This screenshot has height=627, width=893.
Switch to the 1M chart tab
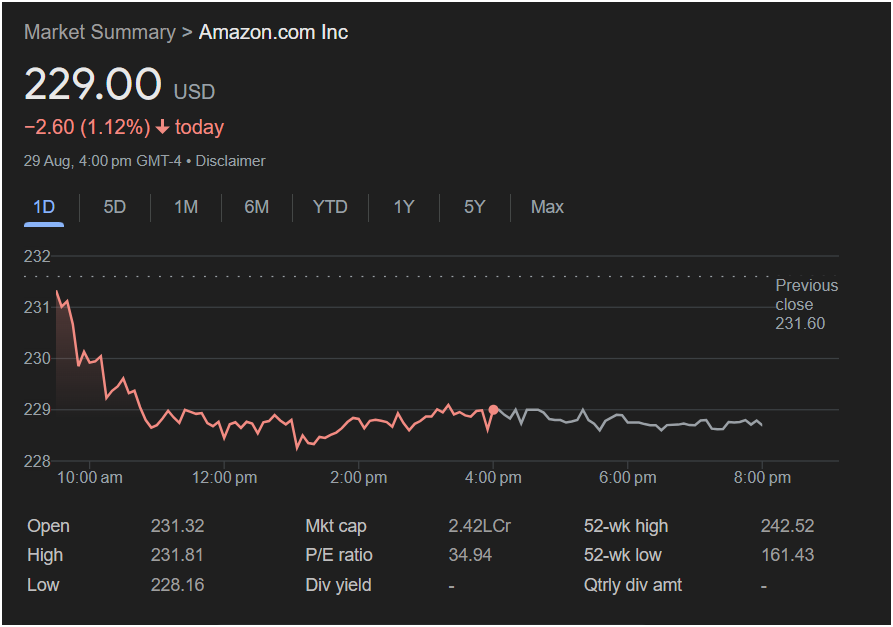(186, 207)
